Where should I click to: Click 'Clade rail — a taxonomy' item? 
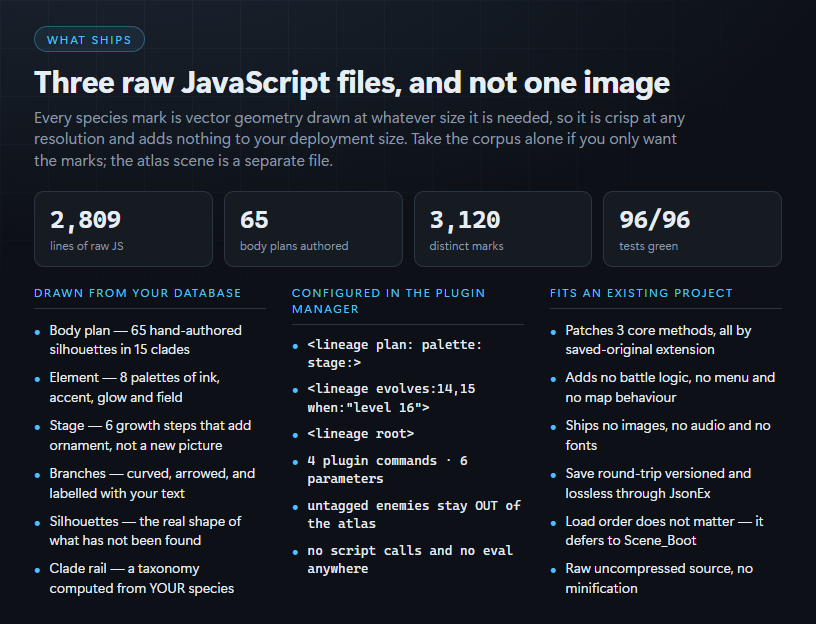pyautogui.click(x=142, y=578)
